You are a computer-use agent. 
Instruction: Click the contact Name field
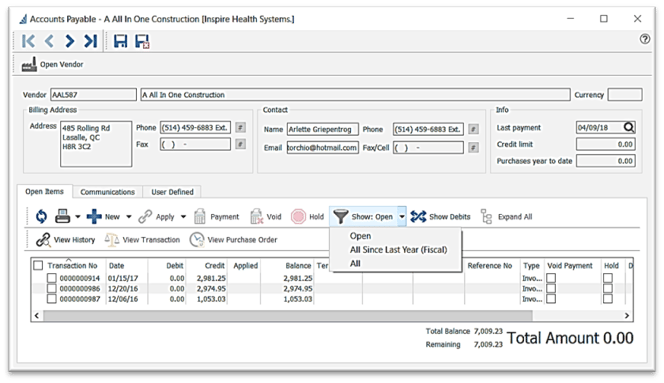point(323,129)
